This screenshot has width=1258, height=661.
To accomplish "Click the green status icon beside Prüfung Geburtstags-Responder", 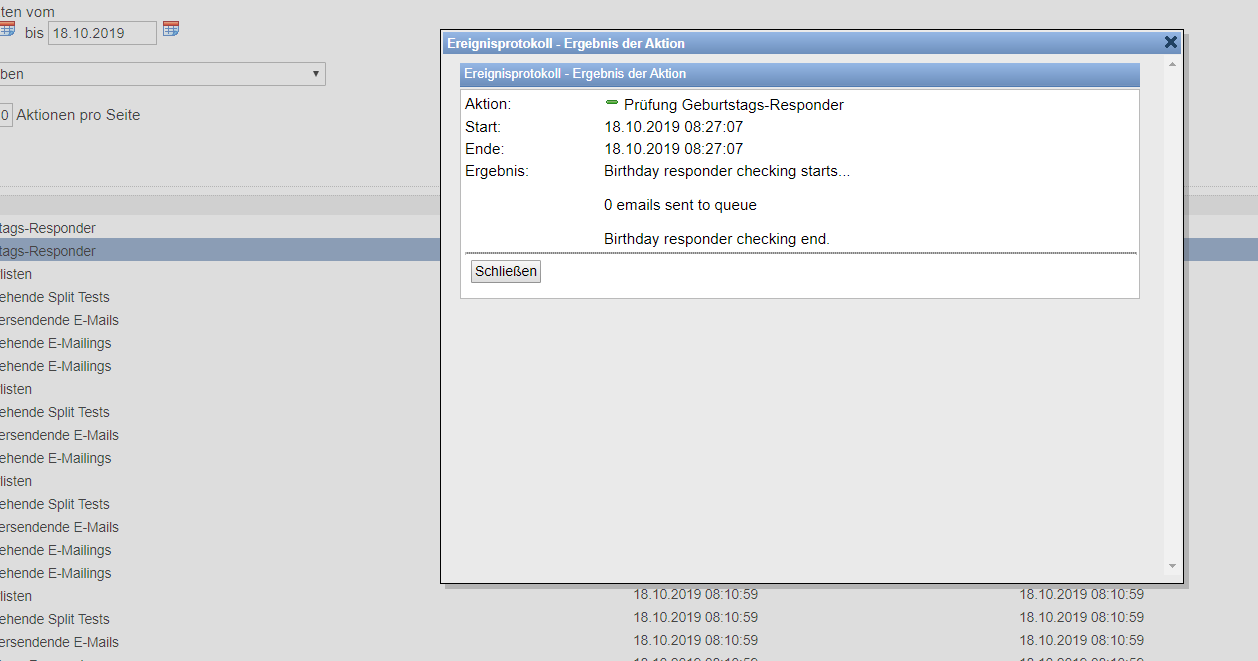I will [611, 102].
